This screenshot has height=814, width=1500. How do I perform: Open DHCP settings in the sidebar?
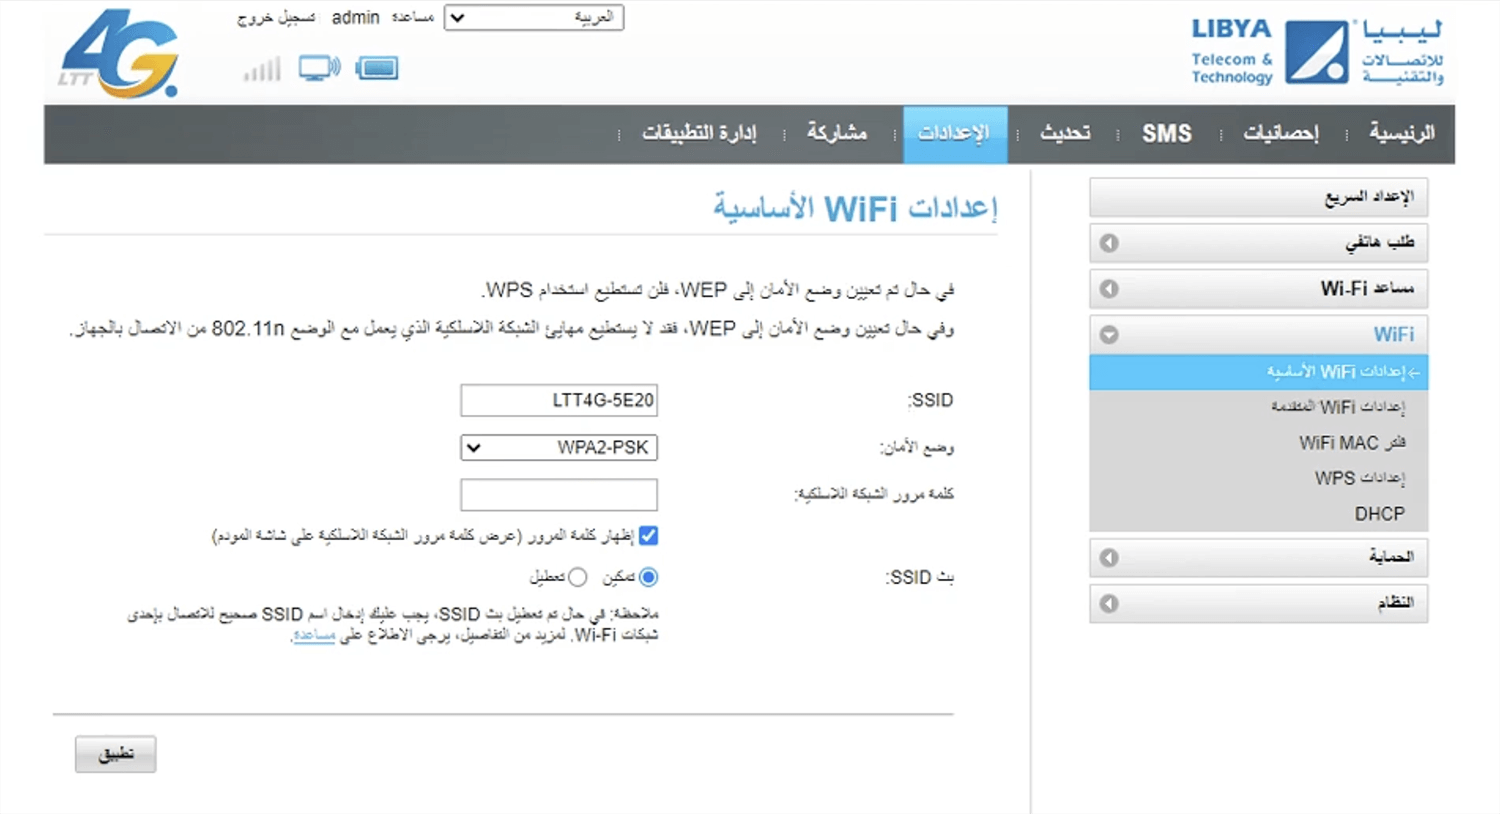point(1379,514)
